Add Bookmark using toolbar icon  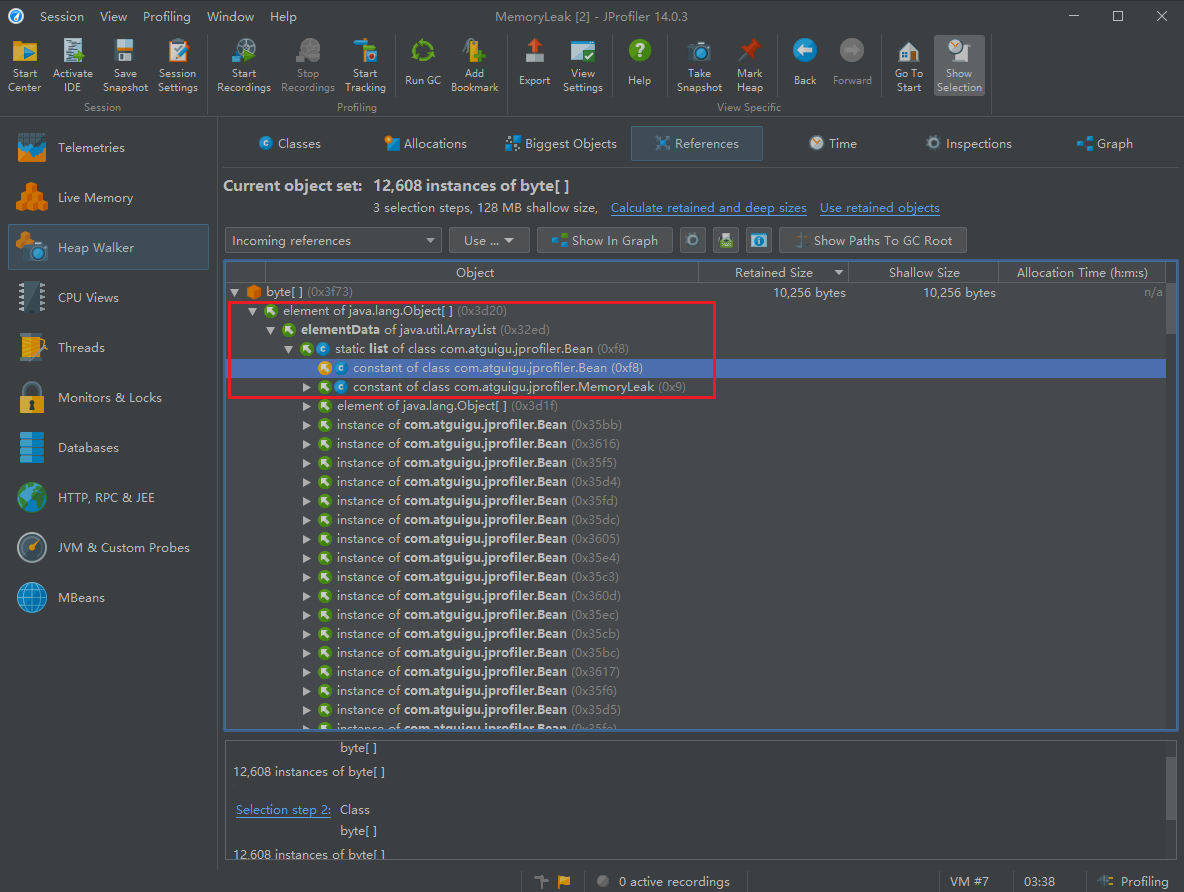pyautogui.click(x=474, y=66)
